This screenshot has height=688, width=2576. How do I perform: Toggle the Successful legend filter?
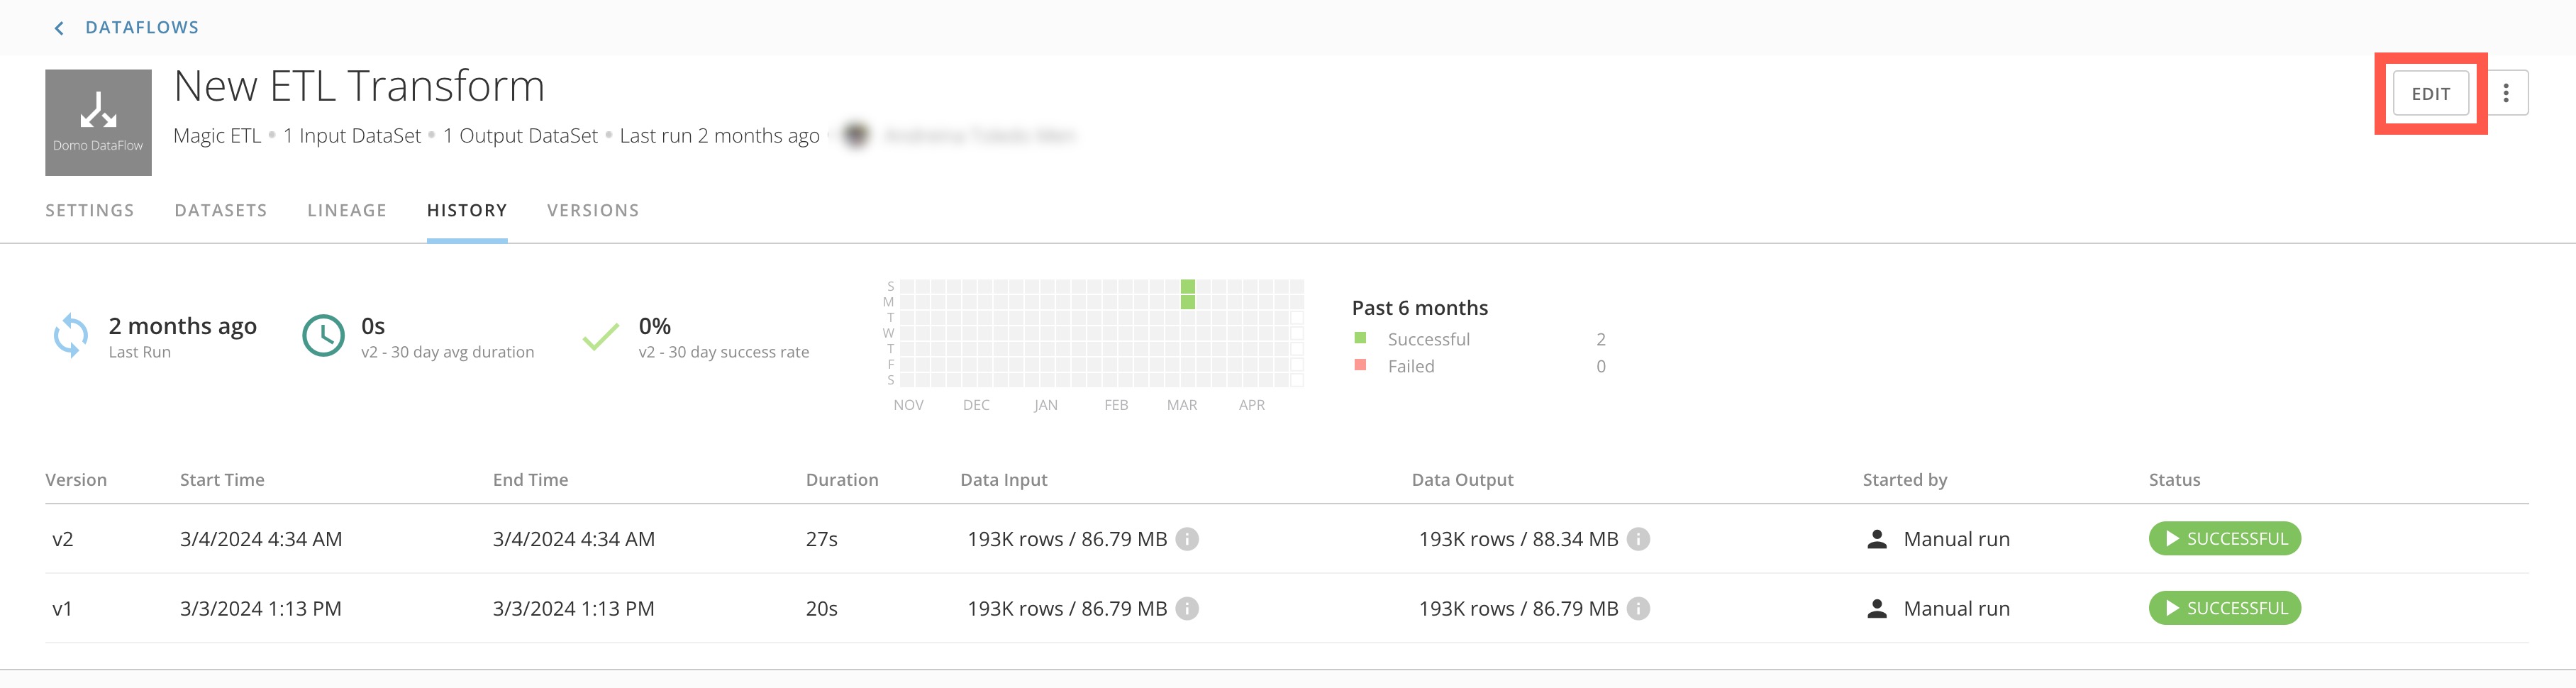1428,338
